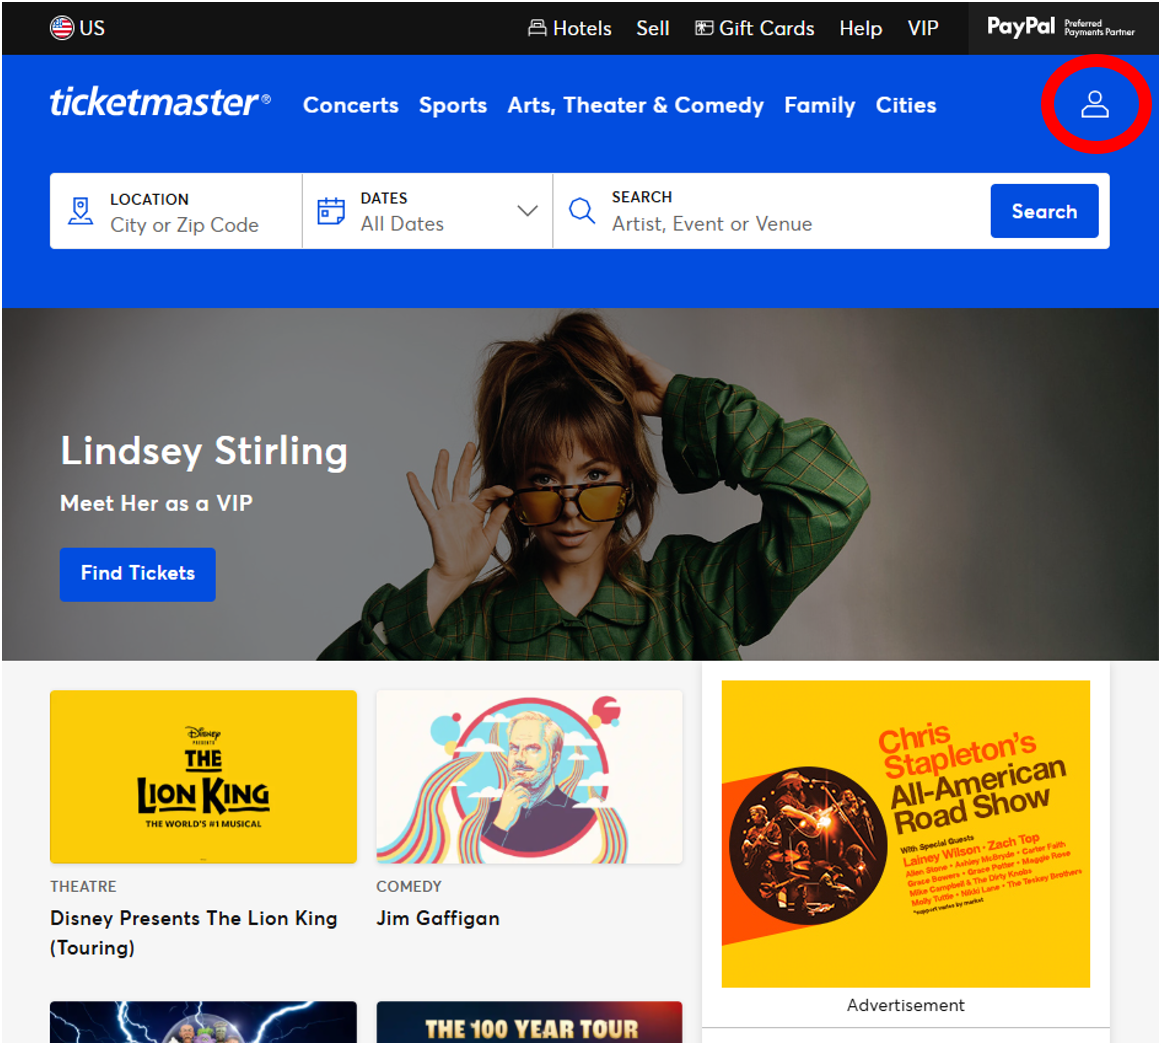Image resolution: width=1161 pixels, height=1045 pixels.
Task: Open Hotels link with bed icon
Action: 569,28
